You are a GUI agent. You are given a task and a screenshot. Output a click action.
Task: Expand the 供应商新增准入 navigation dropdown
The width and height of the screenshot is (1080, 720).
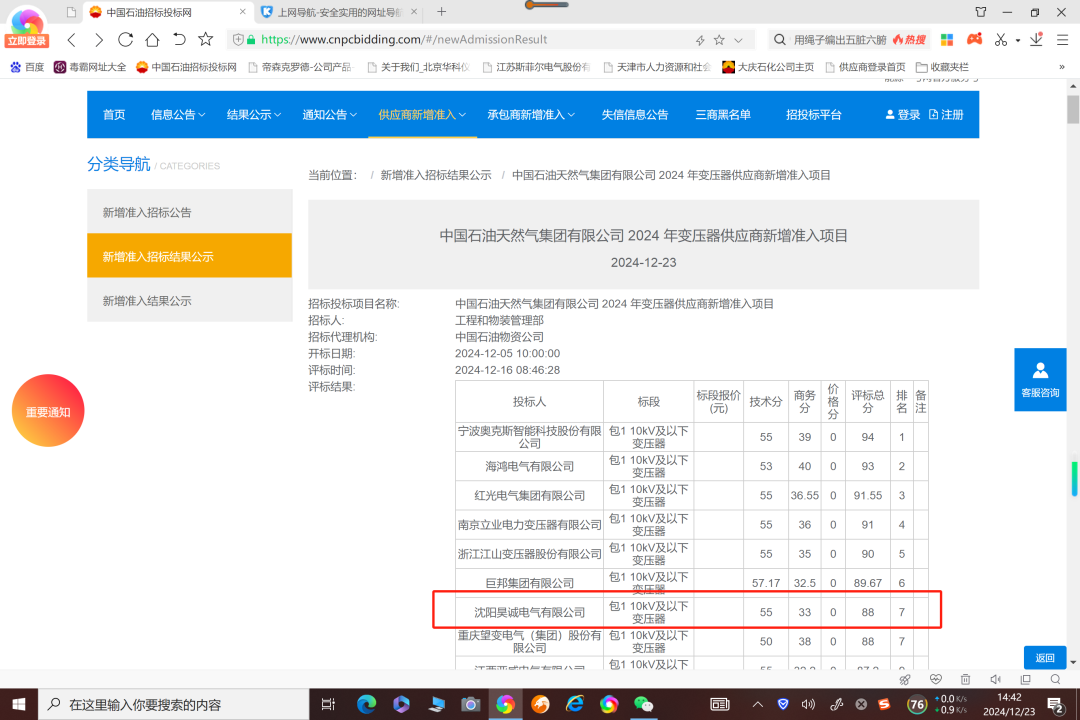(x=422, y=115)
